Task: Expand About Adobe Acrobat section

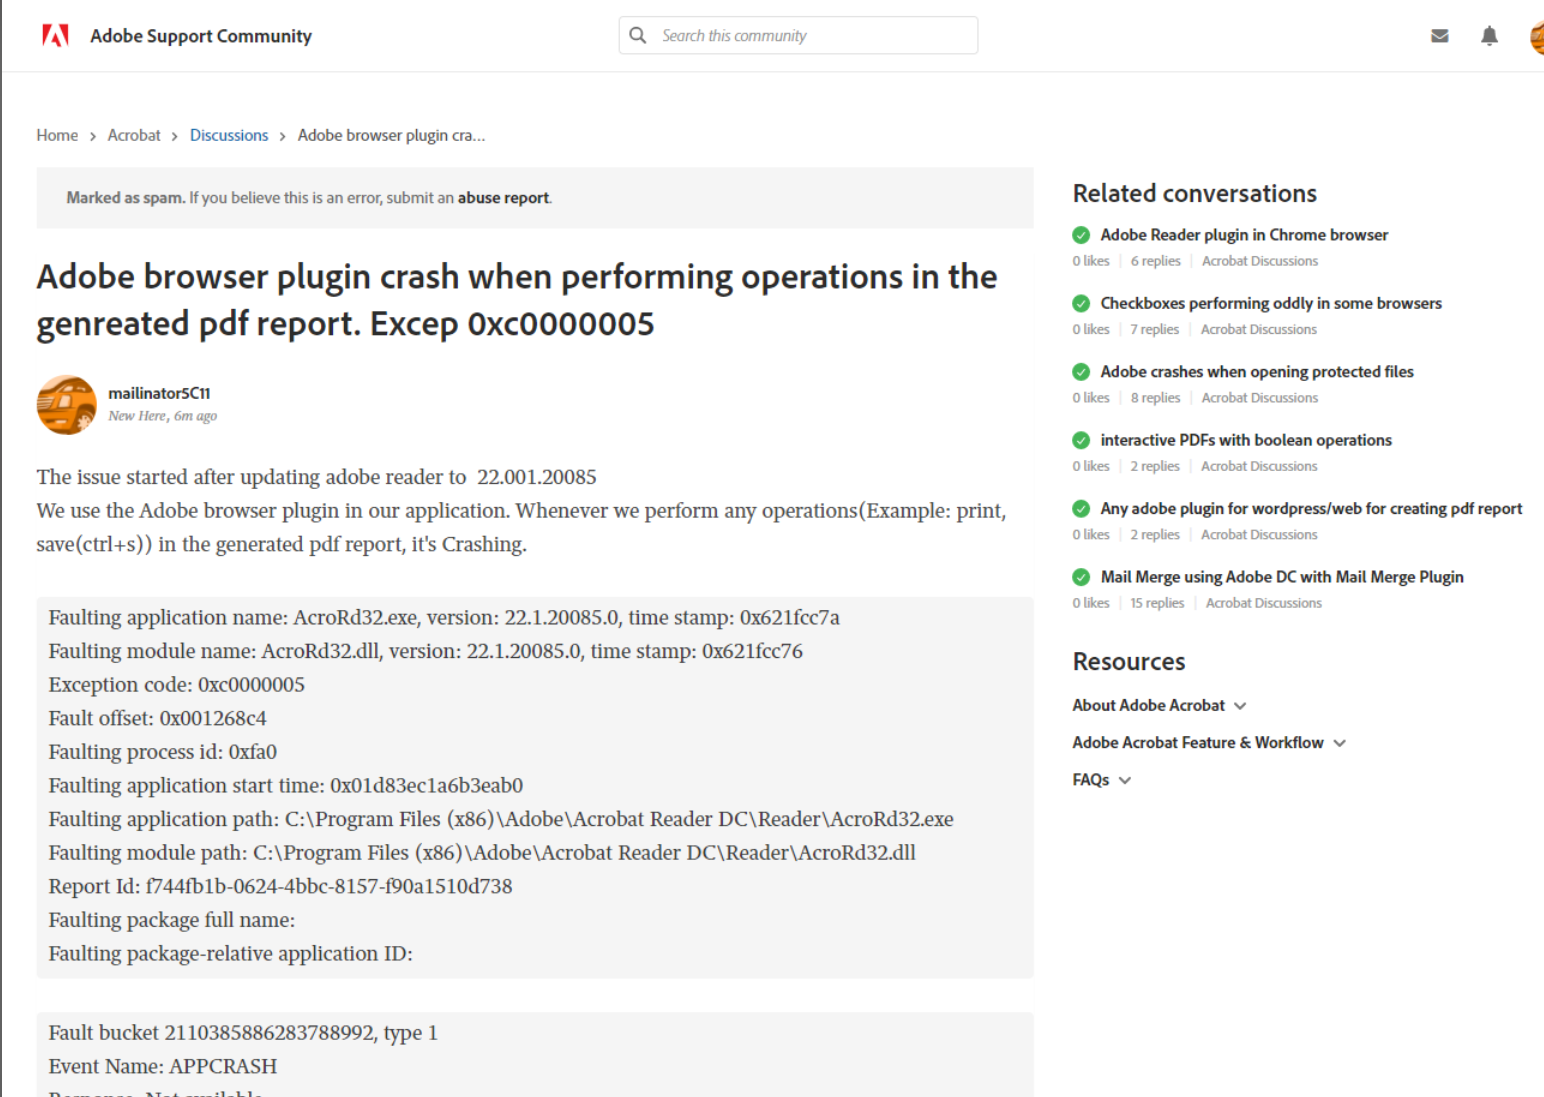Action: pos(1159,705)
